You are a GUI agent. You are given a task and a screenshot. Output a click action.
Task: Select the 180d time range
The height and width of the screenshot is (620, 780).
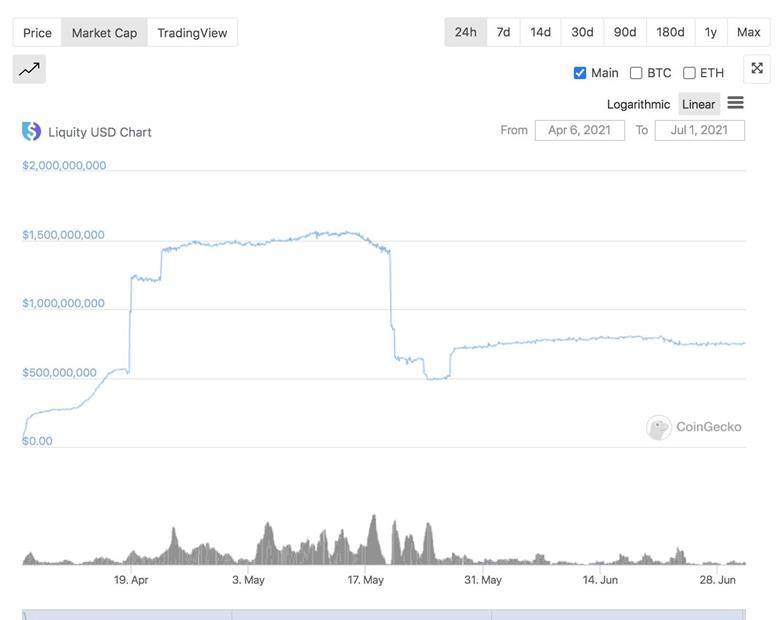click(670, 32)
